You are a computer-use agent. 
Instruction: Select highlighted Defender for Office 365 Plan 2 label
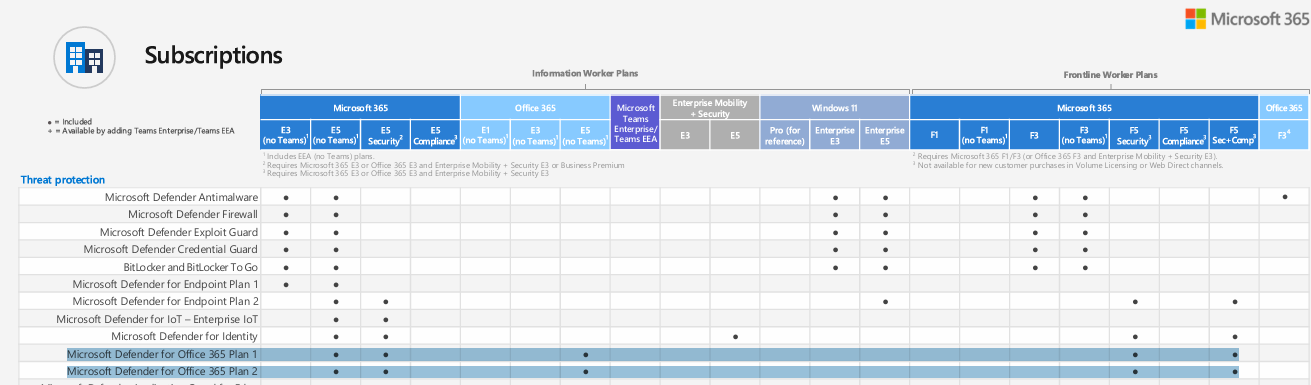click(162, 371)
